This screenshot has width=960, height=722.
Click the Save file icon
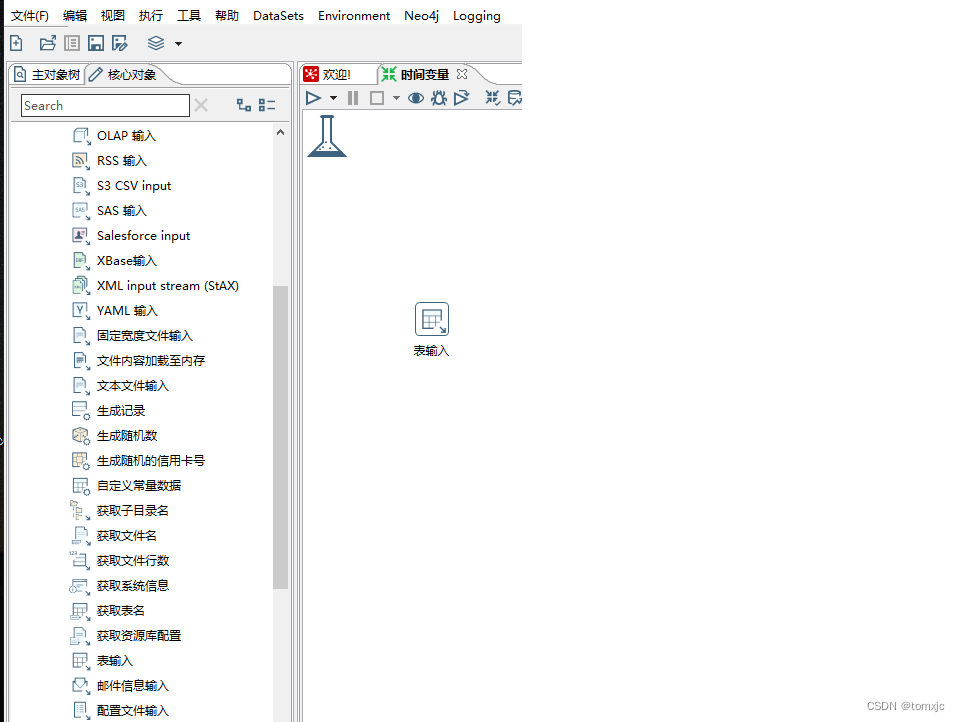click(x=95, y=43)
